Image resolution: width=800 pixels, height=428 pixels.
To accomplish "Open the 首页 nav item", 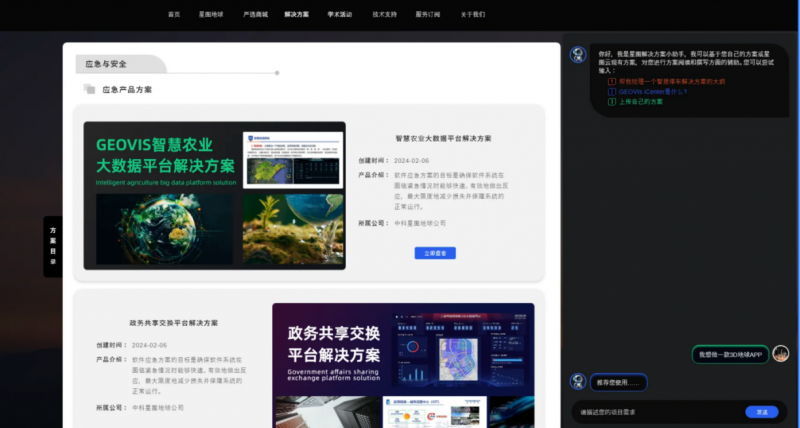I will [x=174, y=15].
